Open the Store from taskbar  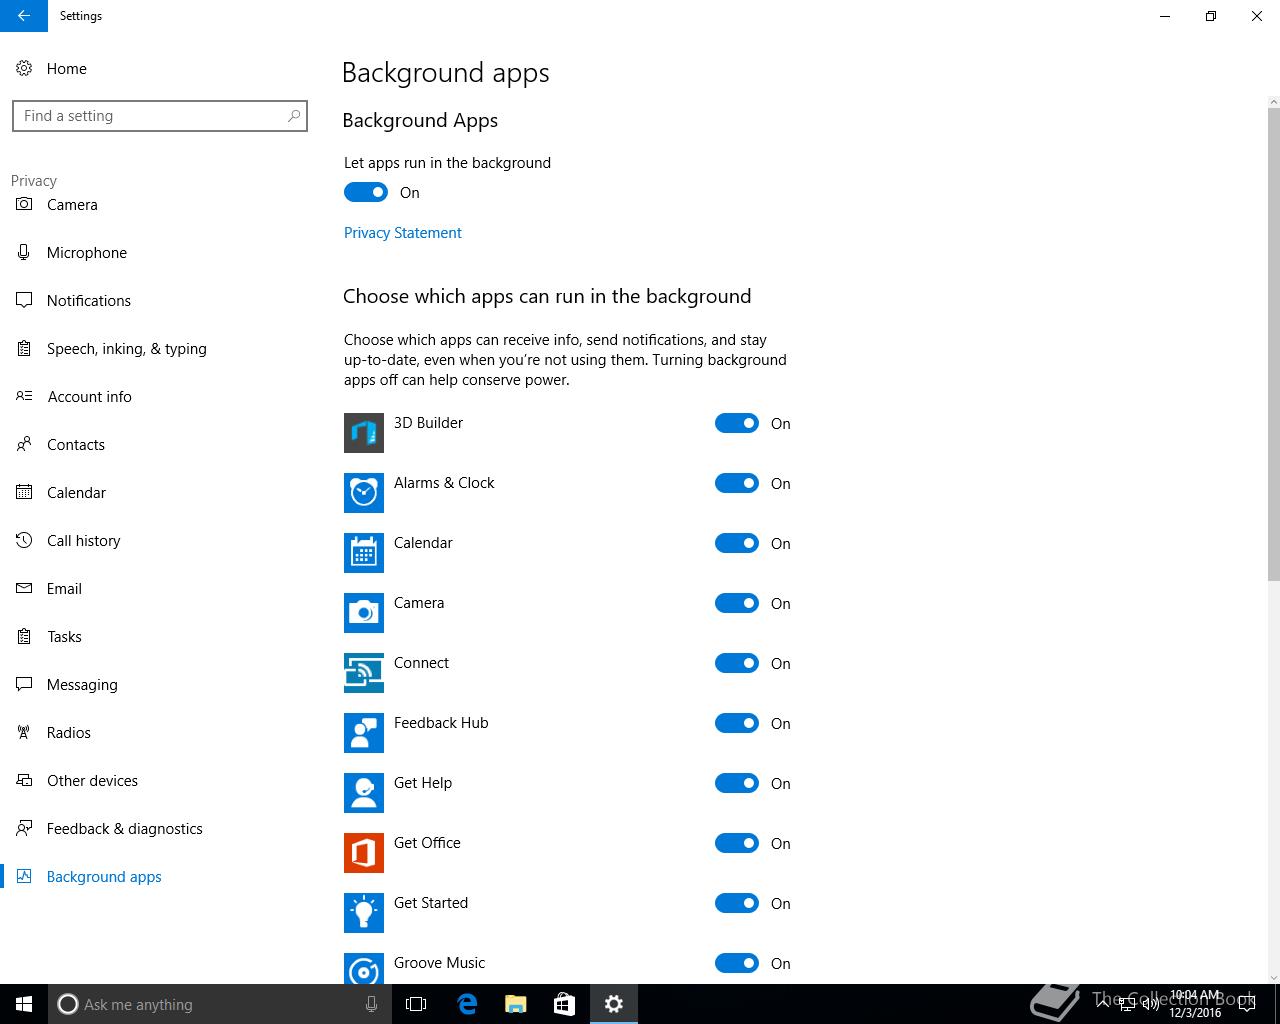pyautogui.click(x=564, y=1004)
